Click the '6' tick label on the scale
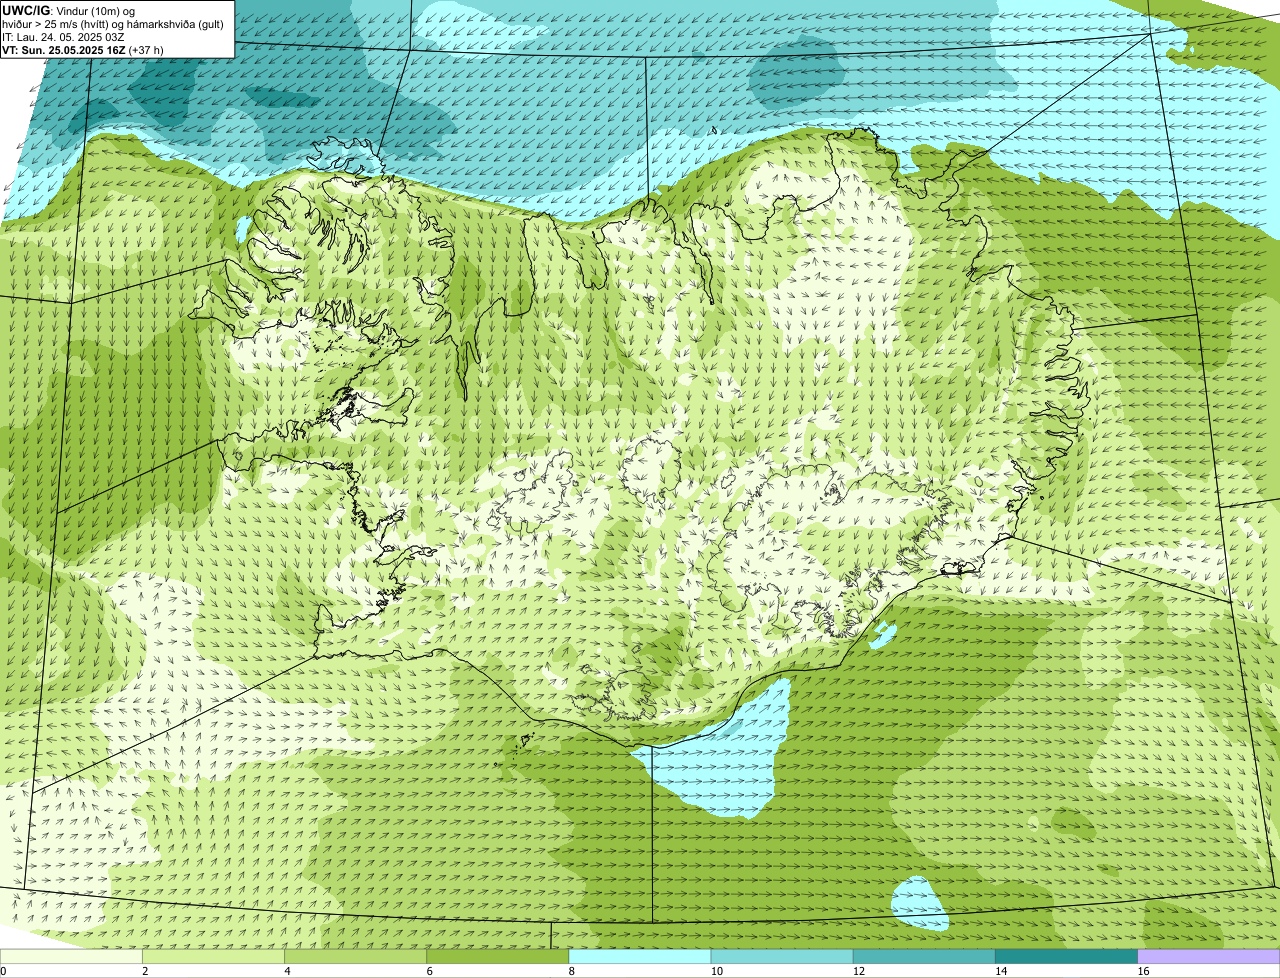 tap(429, 971)
